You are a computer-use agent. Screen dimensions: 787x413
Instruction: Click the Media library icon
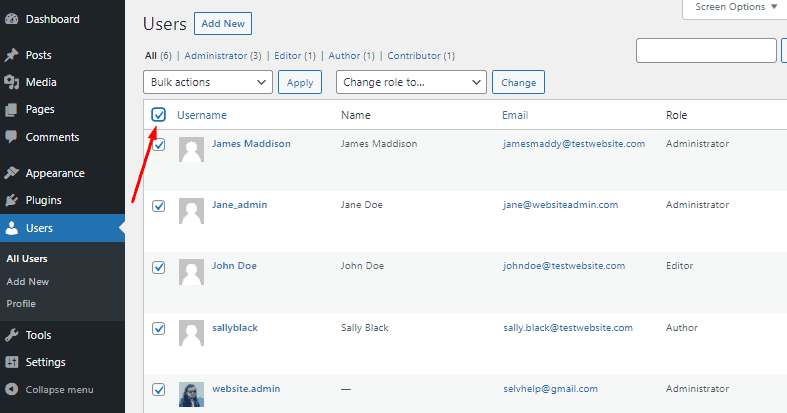[11, 82]
